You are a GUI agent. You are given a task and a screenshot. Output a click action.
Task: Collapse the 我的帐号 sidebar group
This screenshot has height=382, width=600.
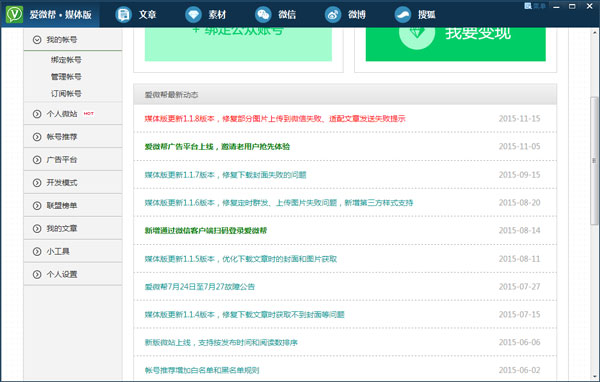tap(73, 39)
